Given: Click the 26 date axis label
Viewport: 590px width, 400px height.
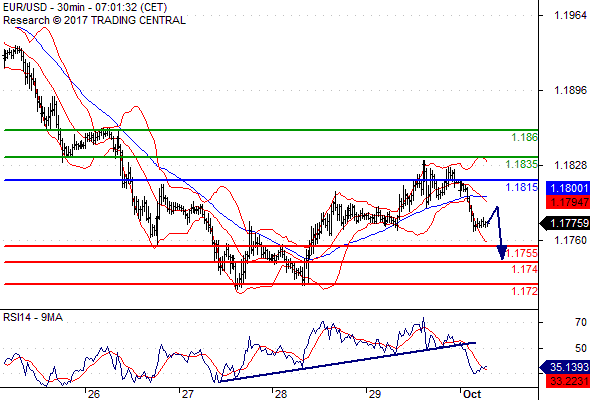Looking at the screenshot, I should point(94,394).
